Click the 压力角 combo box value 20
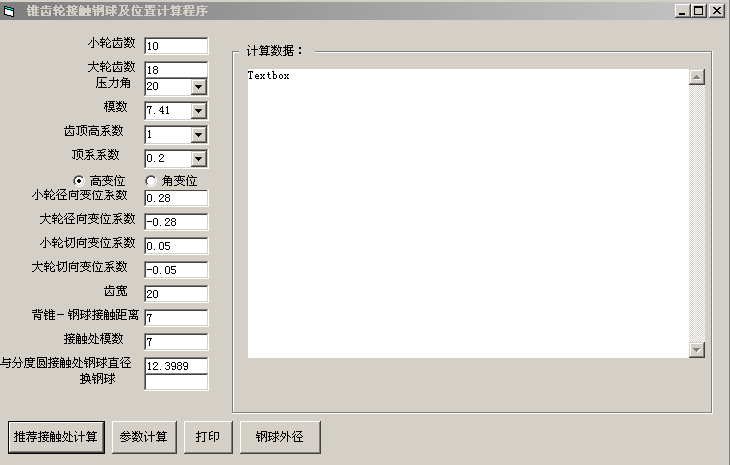 pyautogui.click(x=168, y=87)
